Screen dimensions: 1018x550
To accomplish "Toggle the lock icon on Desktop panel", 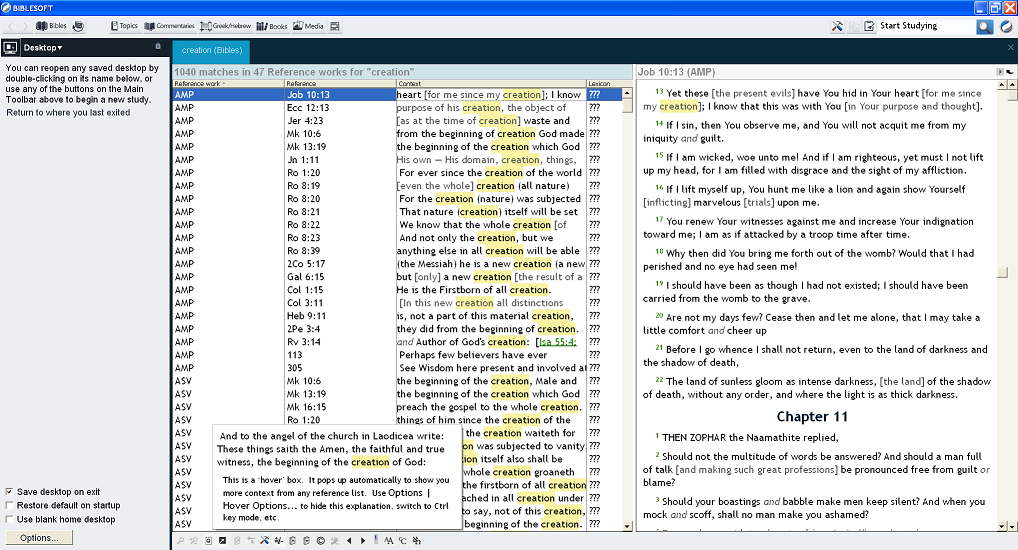I will tap(158, 47).
